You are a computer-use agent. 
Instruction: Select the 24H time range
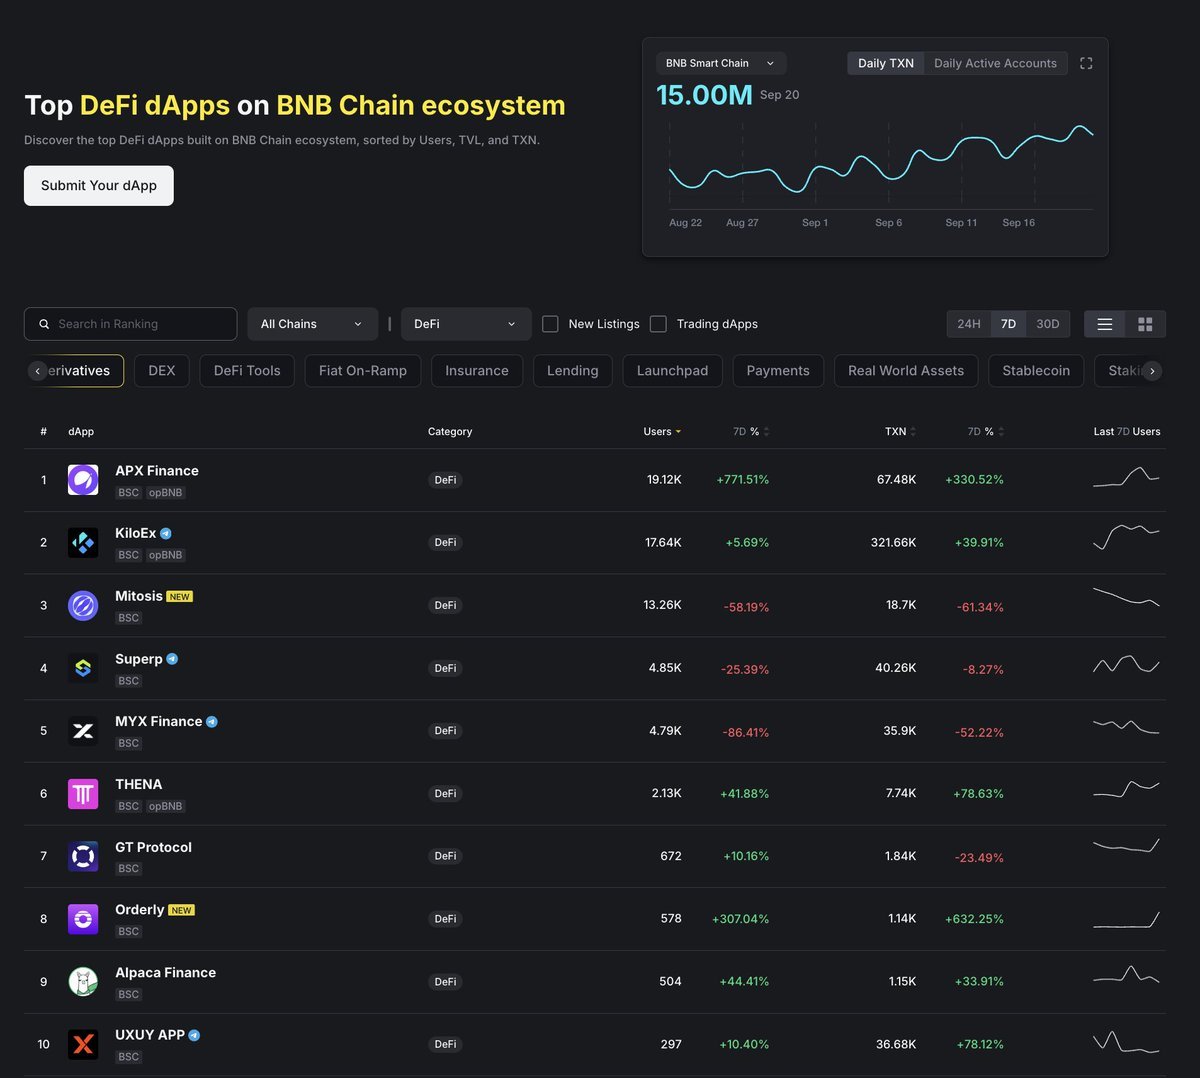(969, 324)
